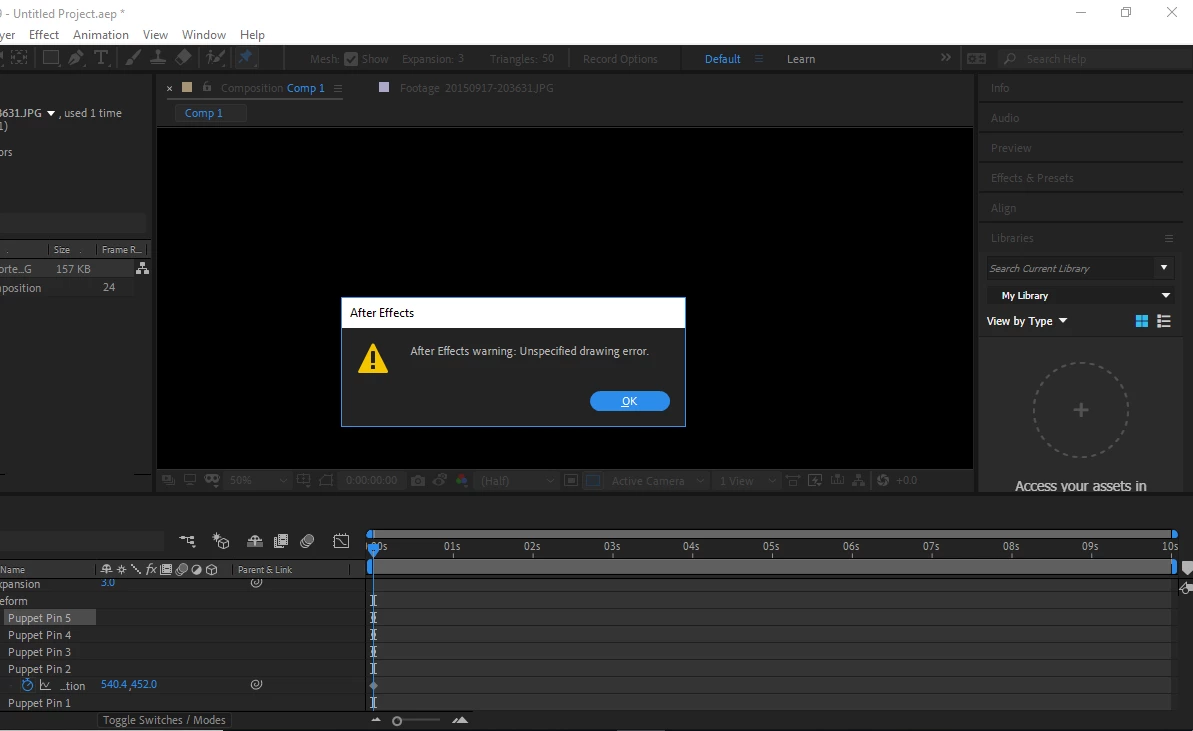Viewport: 1193px width, 731px height.
Task: Select the Eraser tool
Action: (183, 58)
